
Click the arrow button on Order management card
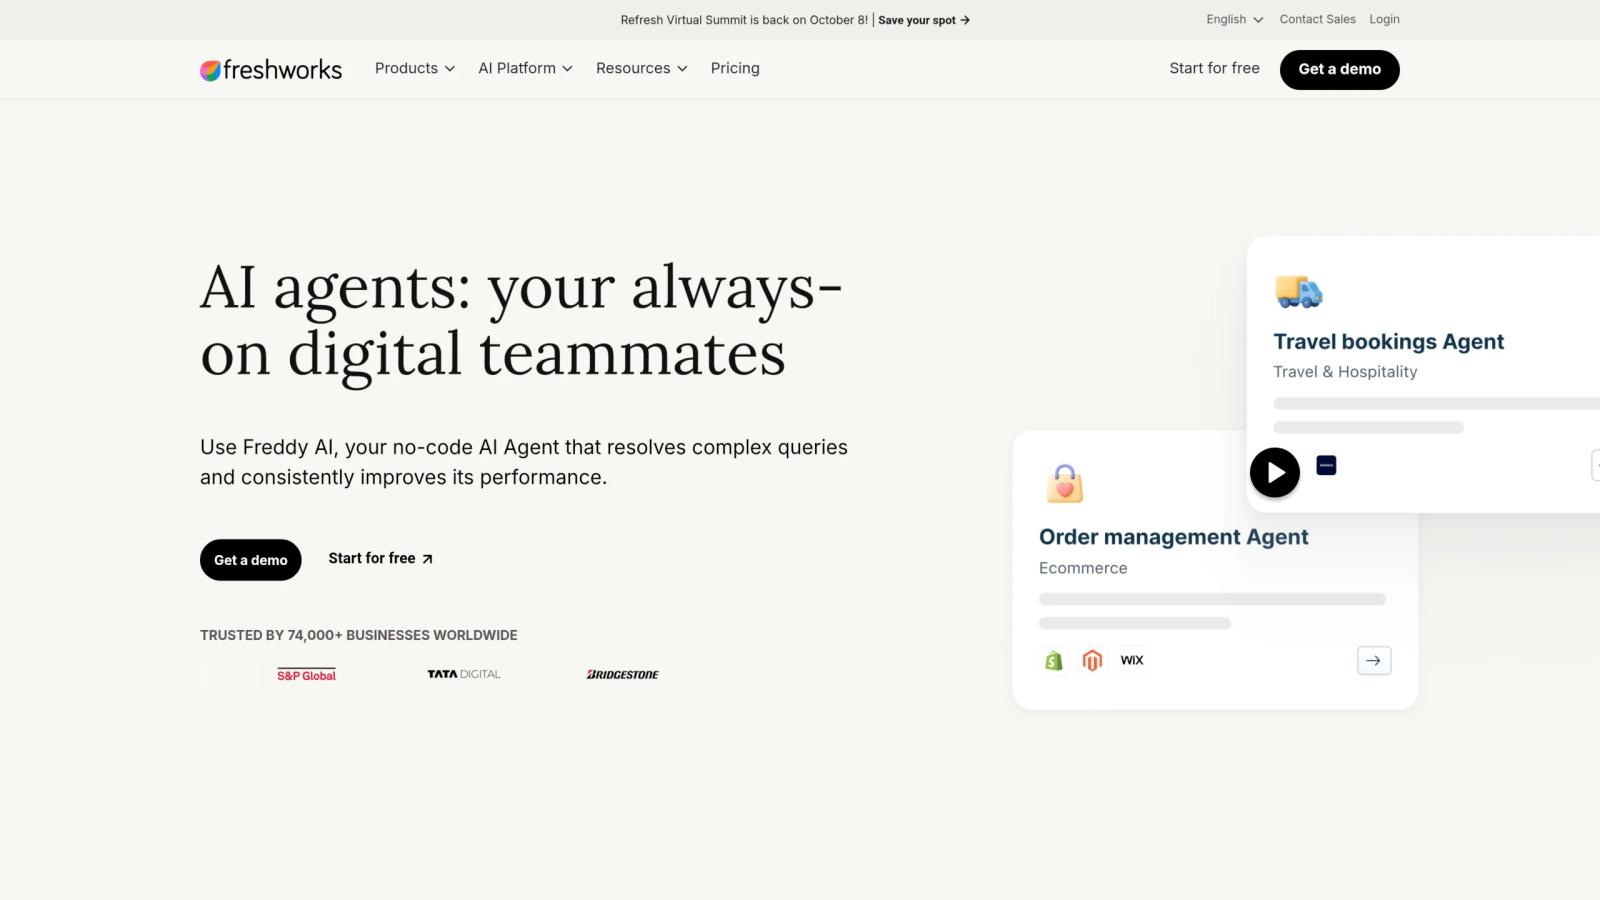pos(1374,660)
